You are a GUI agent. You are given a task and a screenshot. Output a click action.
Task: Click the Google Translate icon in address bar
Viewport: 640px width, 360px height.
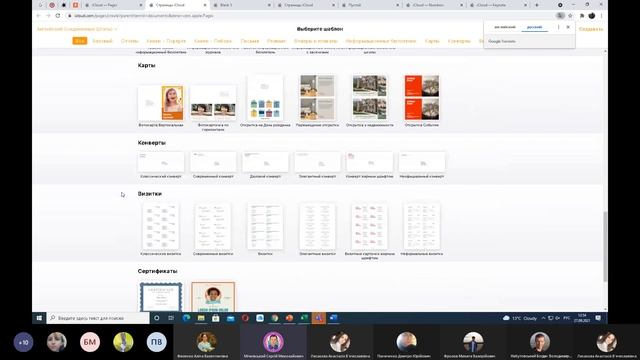(x=560, y=16)
